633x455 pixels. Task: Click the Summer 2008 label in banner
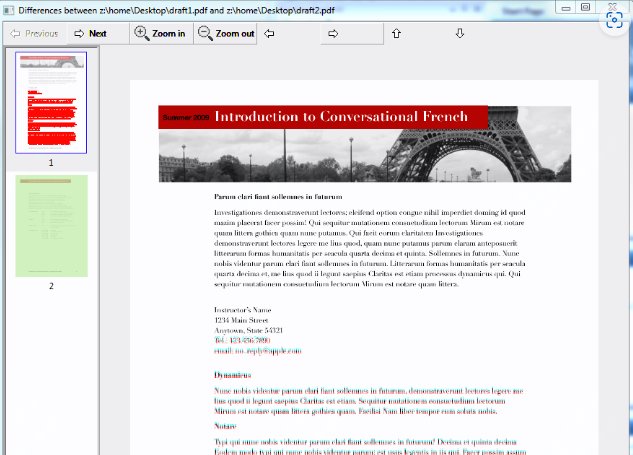click(185, 118)
